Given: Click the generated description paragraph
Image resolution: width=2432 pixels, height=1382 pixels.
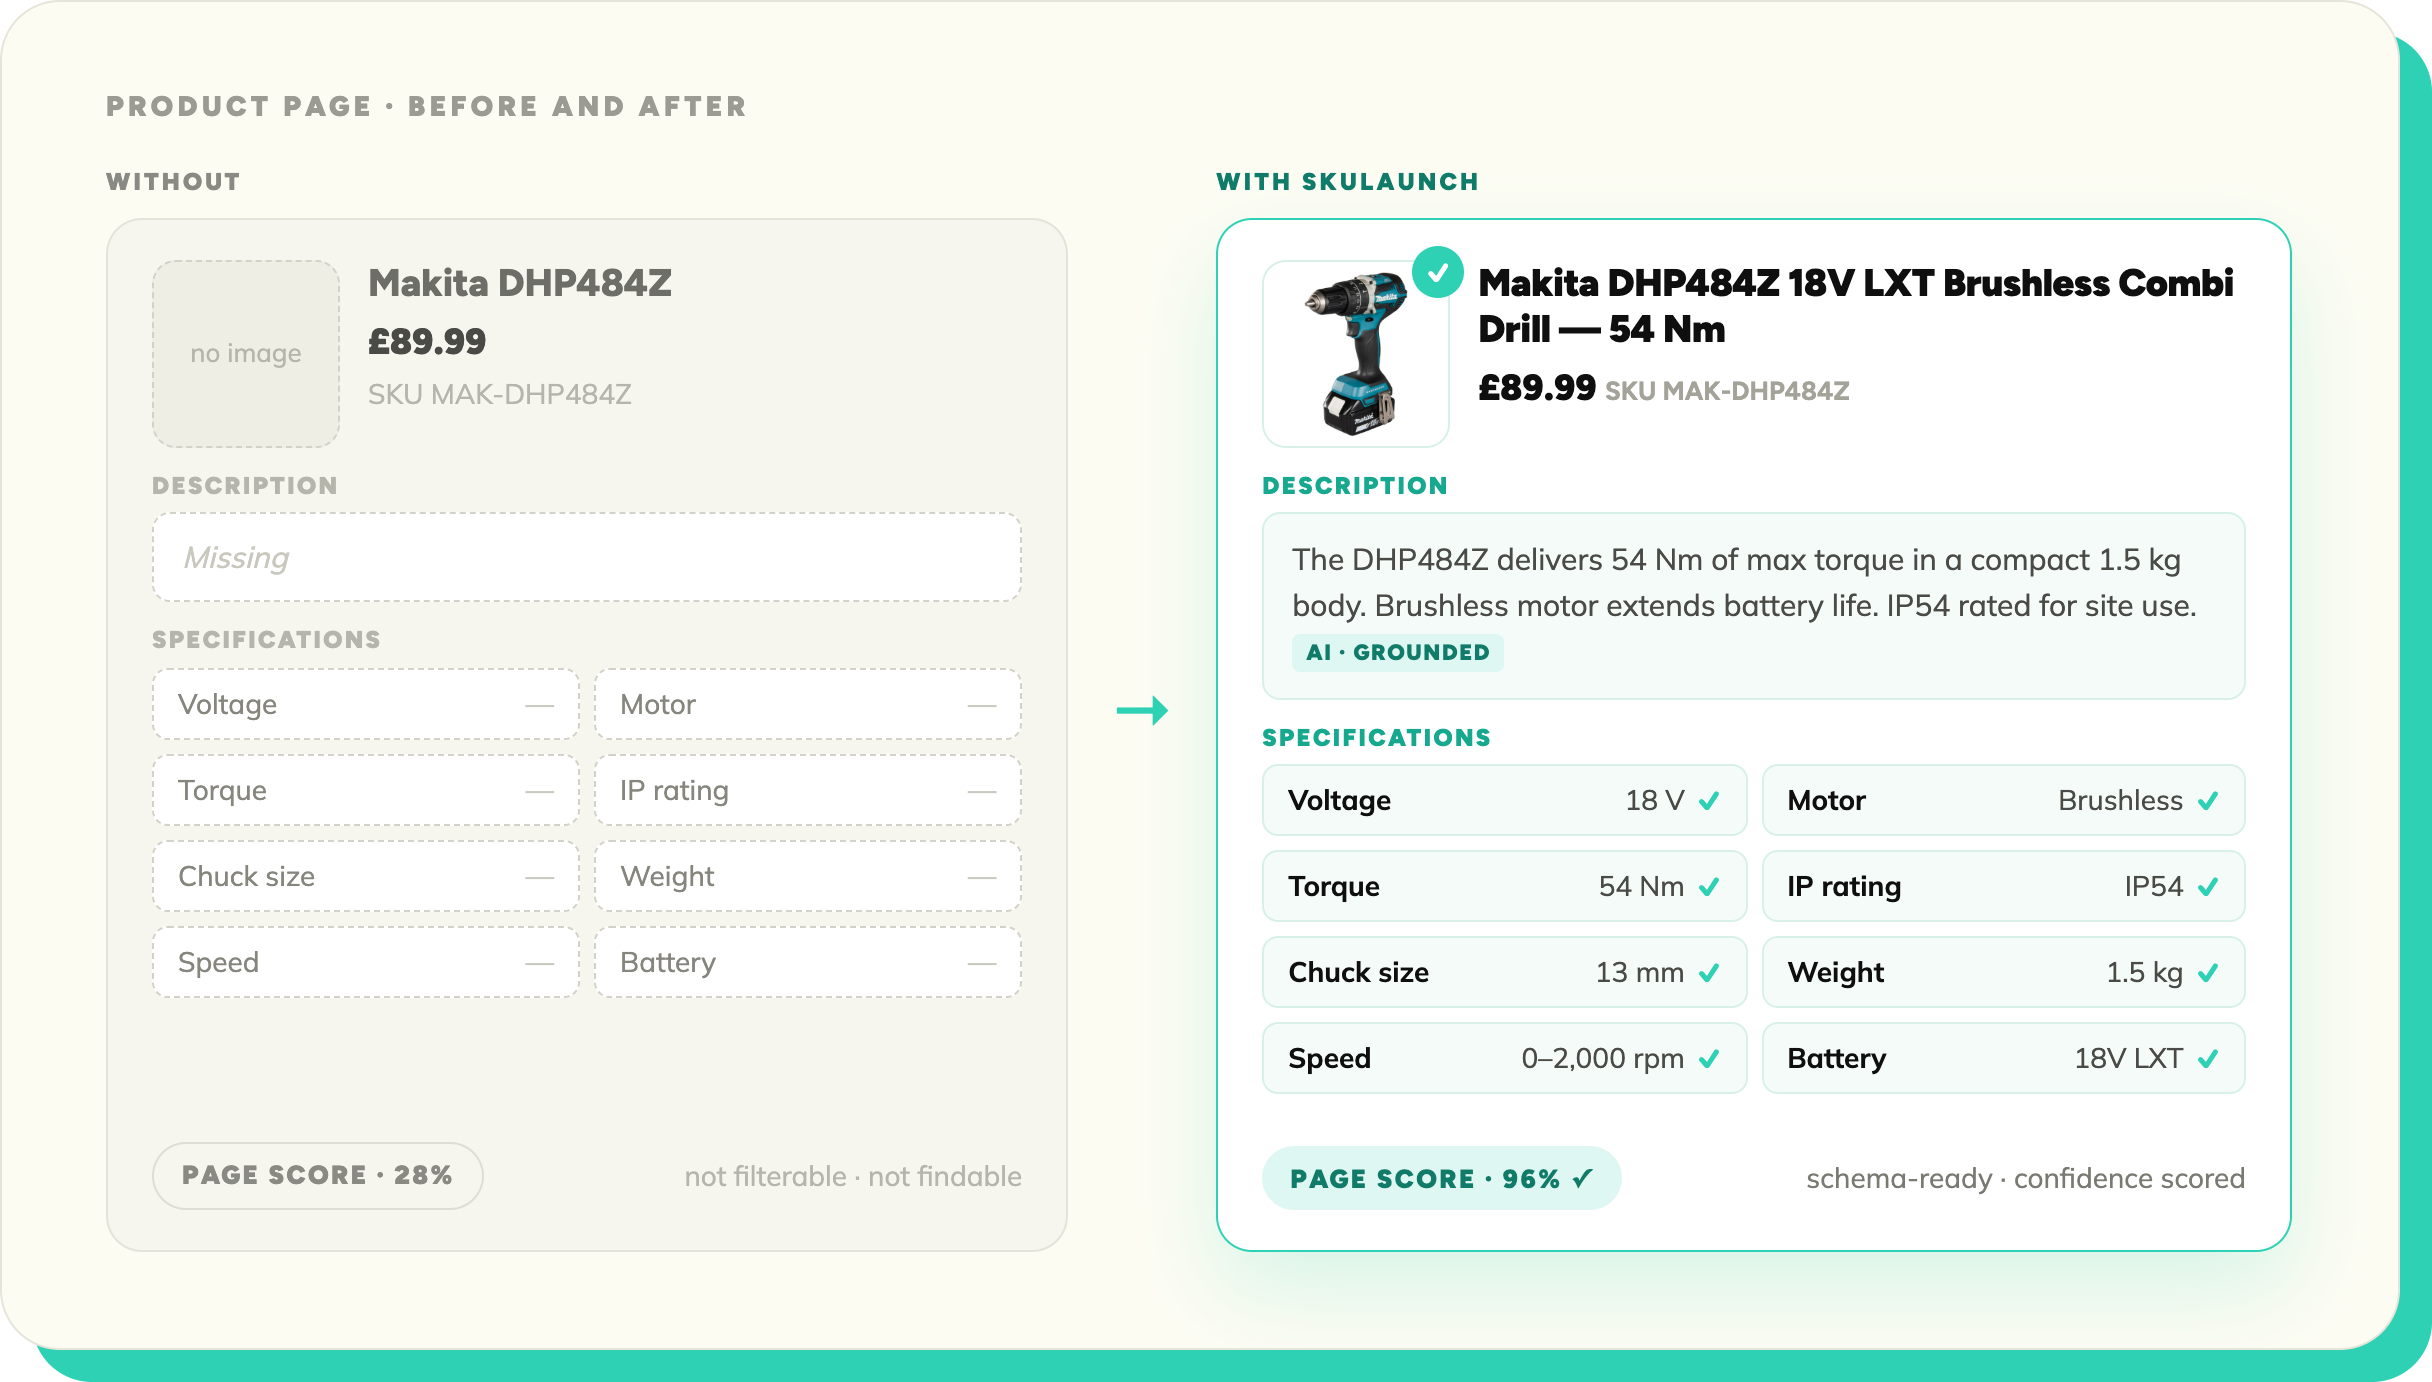Looking at the screenshot, I should tap(1744, 582).
